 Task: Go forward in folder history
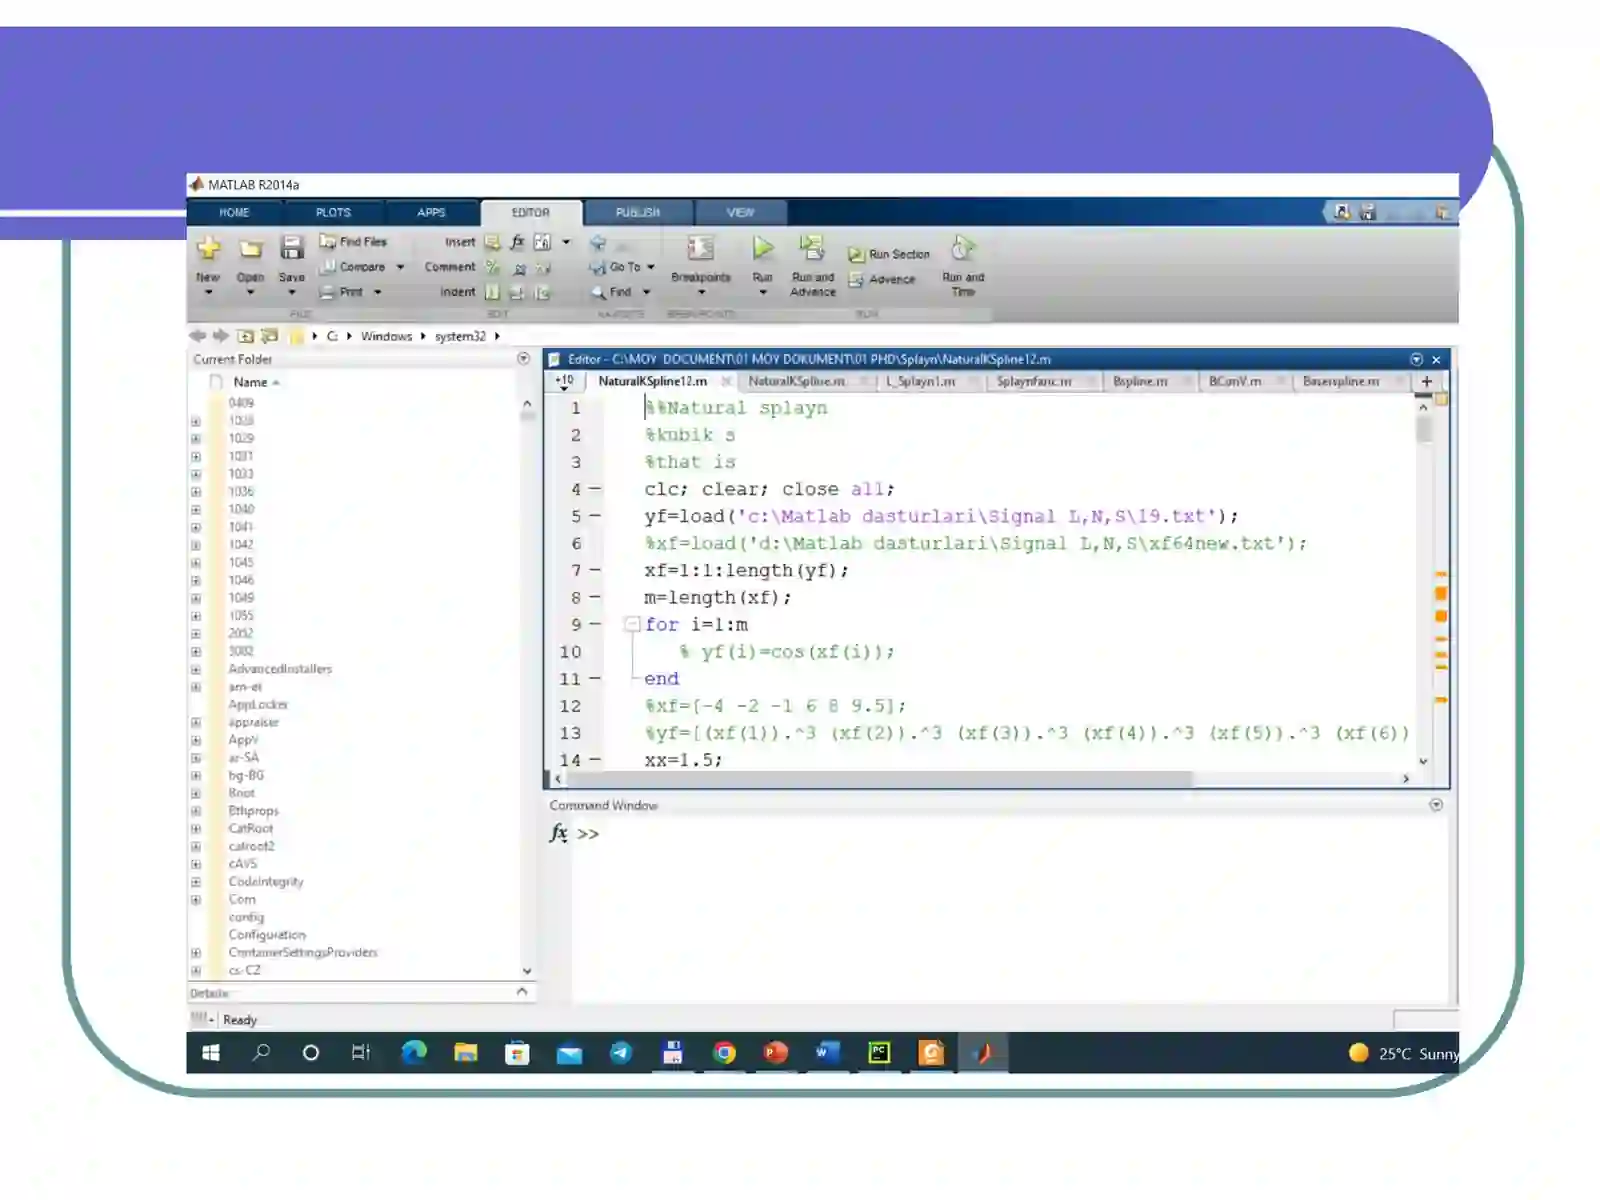point(220,336)
